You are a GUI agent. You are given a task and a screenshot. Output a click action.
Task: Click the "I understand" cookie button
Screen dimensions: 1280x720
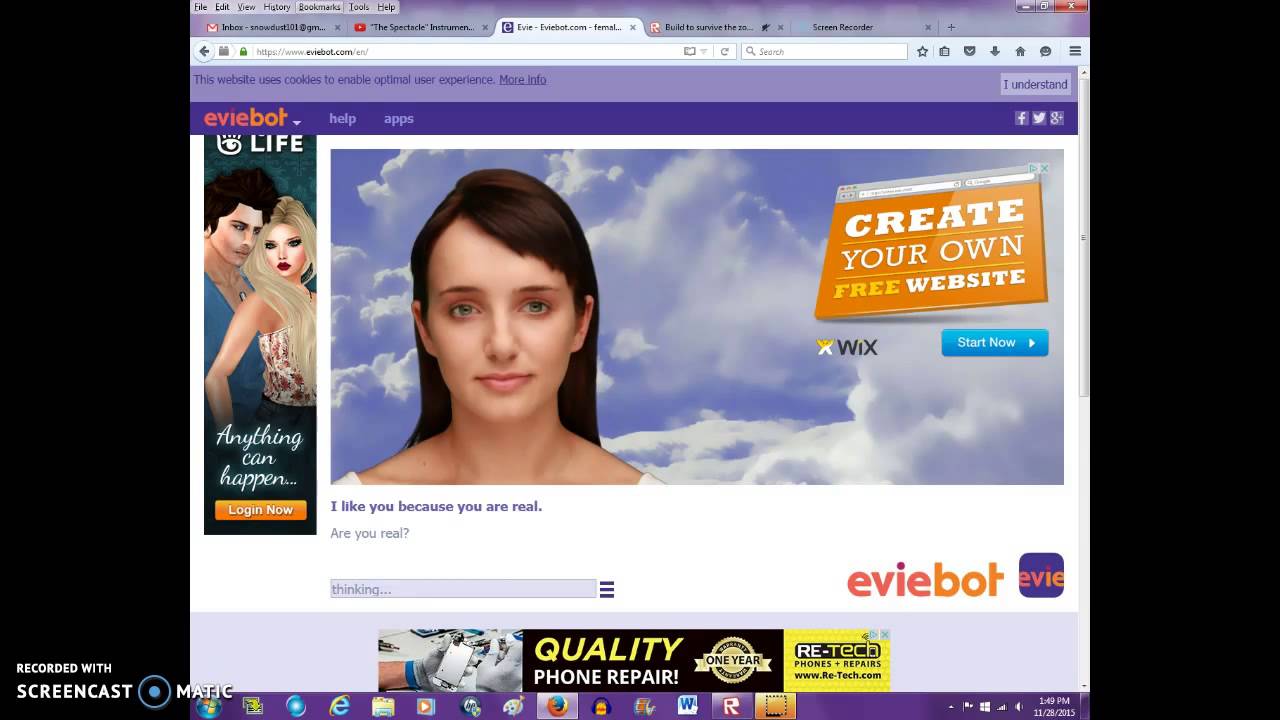click(1035, 84)
